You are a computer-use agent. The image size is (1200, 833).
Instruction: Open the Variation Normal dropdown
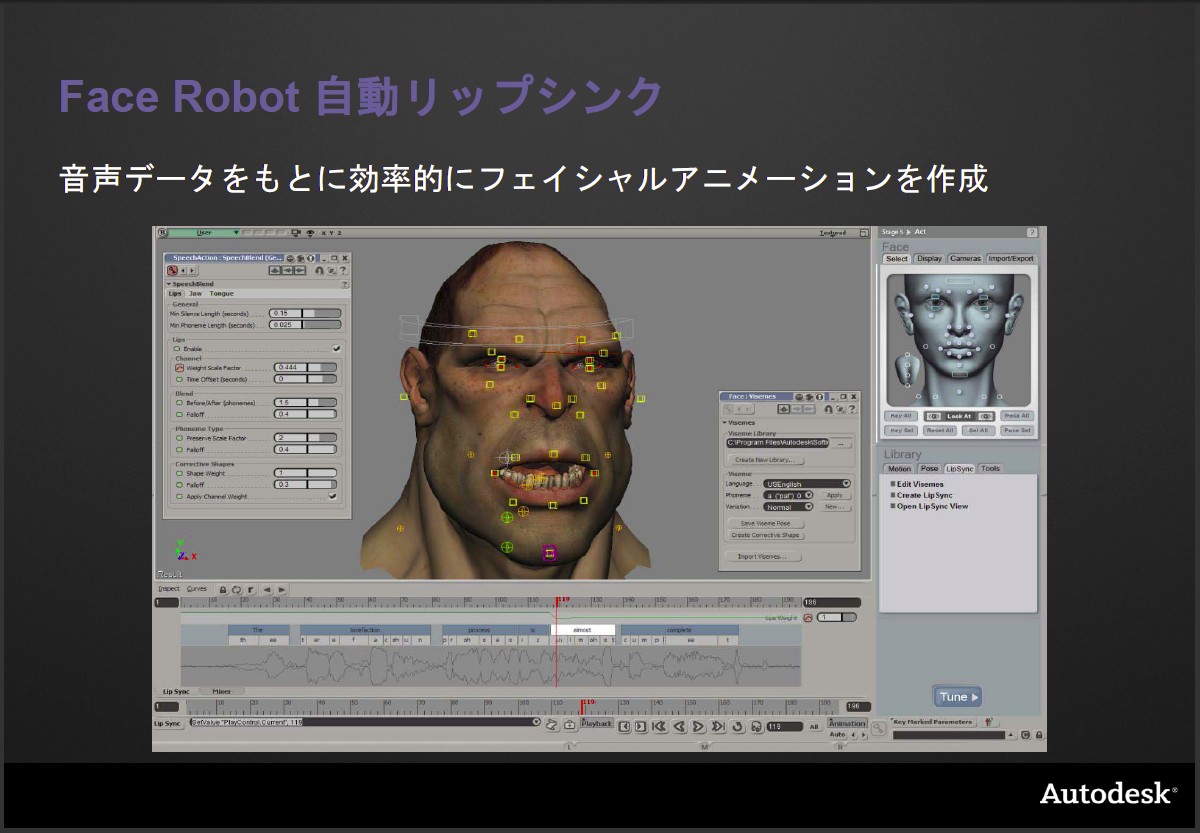[788, 507]
